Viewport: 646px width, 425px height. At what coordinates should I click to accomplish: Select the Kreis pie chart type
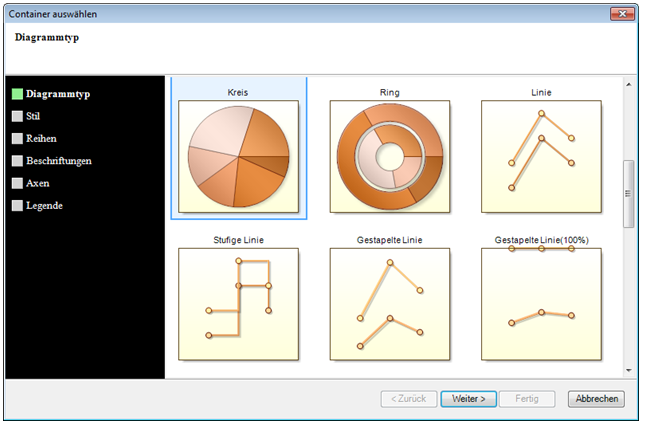pos(238,155)
